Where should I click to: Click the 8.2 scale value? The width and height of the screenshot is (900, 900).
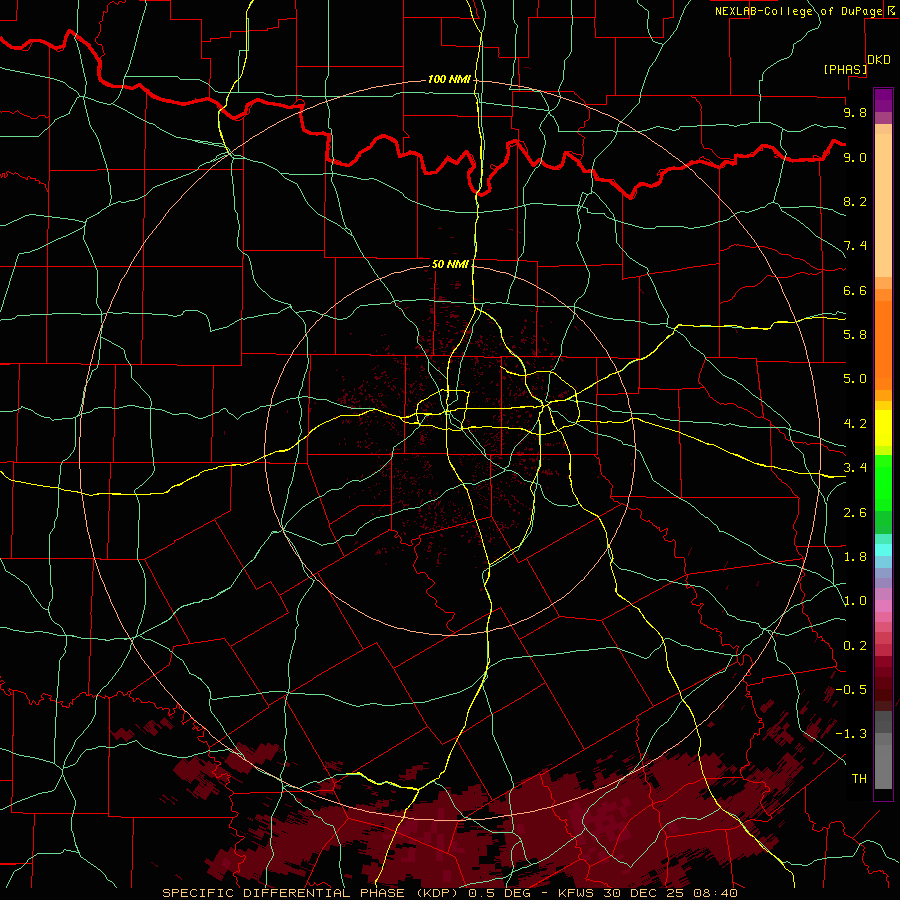coord(855,201)
